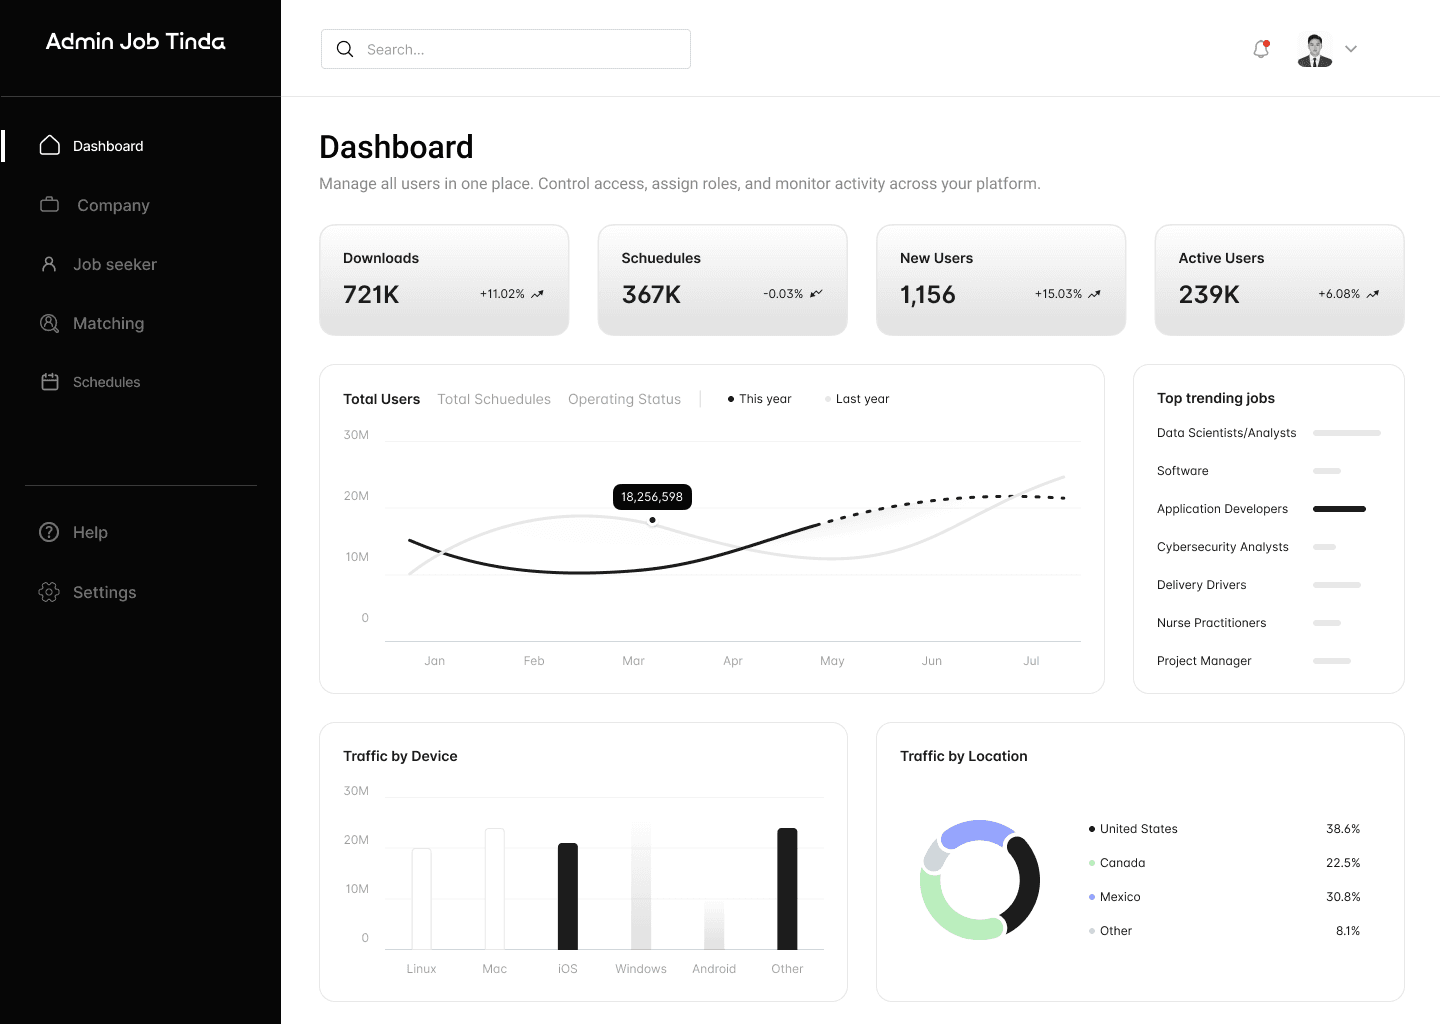The width and height of the screenshot is (1440, 1024).
Task: Toggle the This year legend series
Action: pos(759,399)
